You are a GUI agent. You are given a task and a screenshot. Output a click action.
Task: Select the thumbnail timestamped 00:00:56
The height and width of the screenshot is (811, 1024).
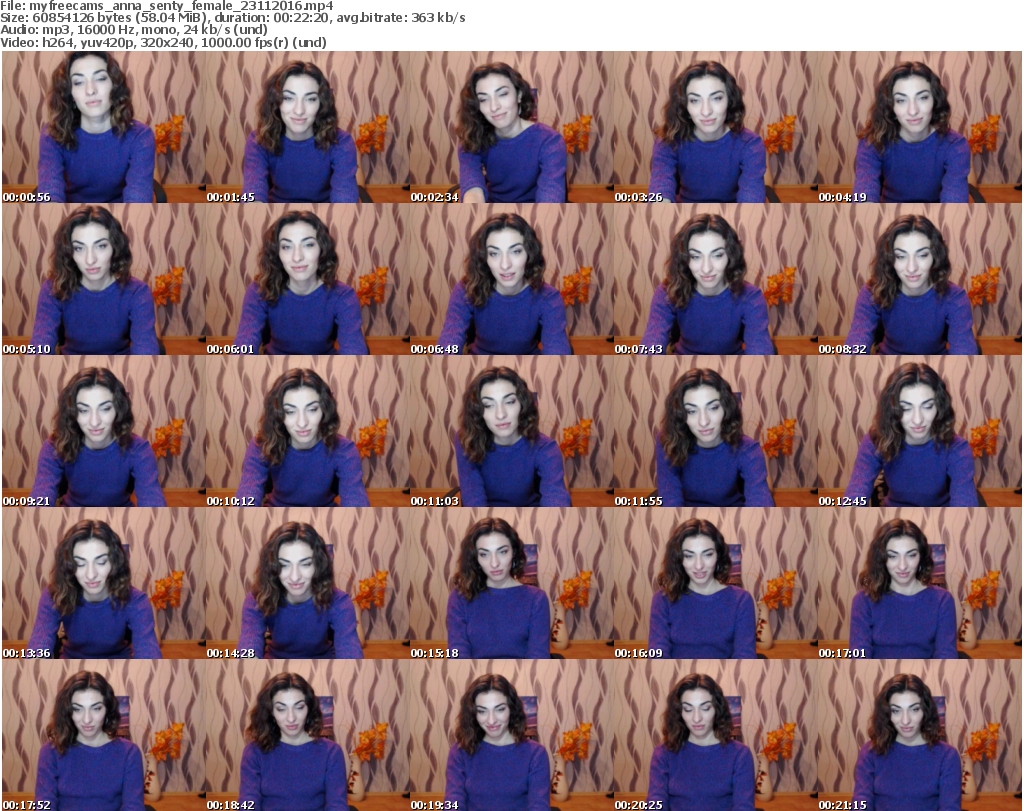pyautogui.click(x=104, y=127)
